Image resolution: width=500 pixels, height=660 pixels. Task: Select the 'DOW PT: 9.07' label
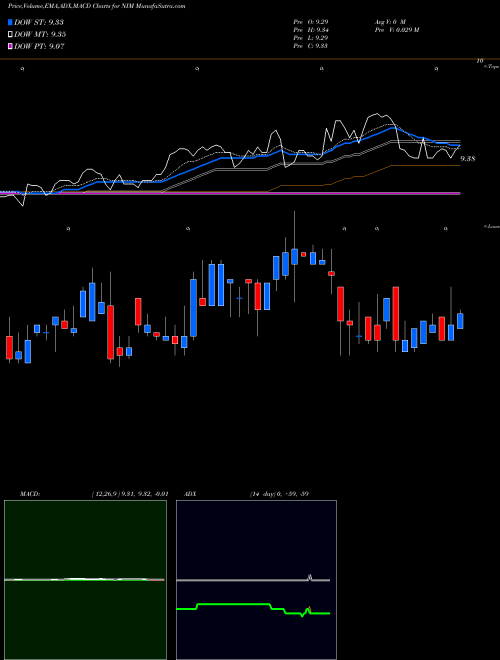coord(39,46)
